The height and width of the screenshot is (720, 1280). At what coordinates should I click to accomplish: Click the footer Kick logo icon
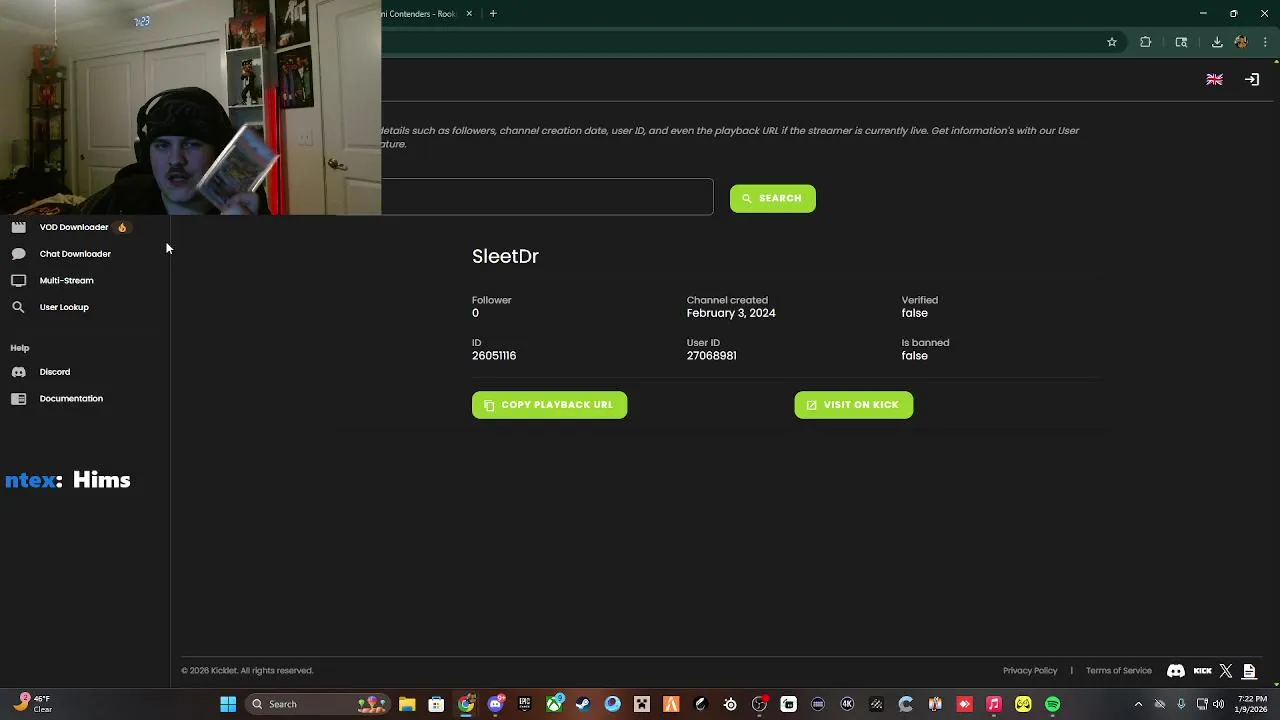coord(1203,671)
